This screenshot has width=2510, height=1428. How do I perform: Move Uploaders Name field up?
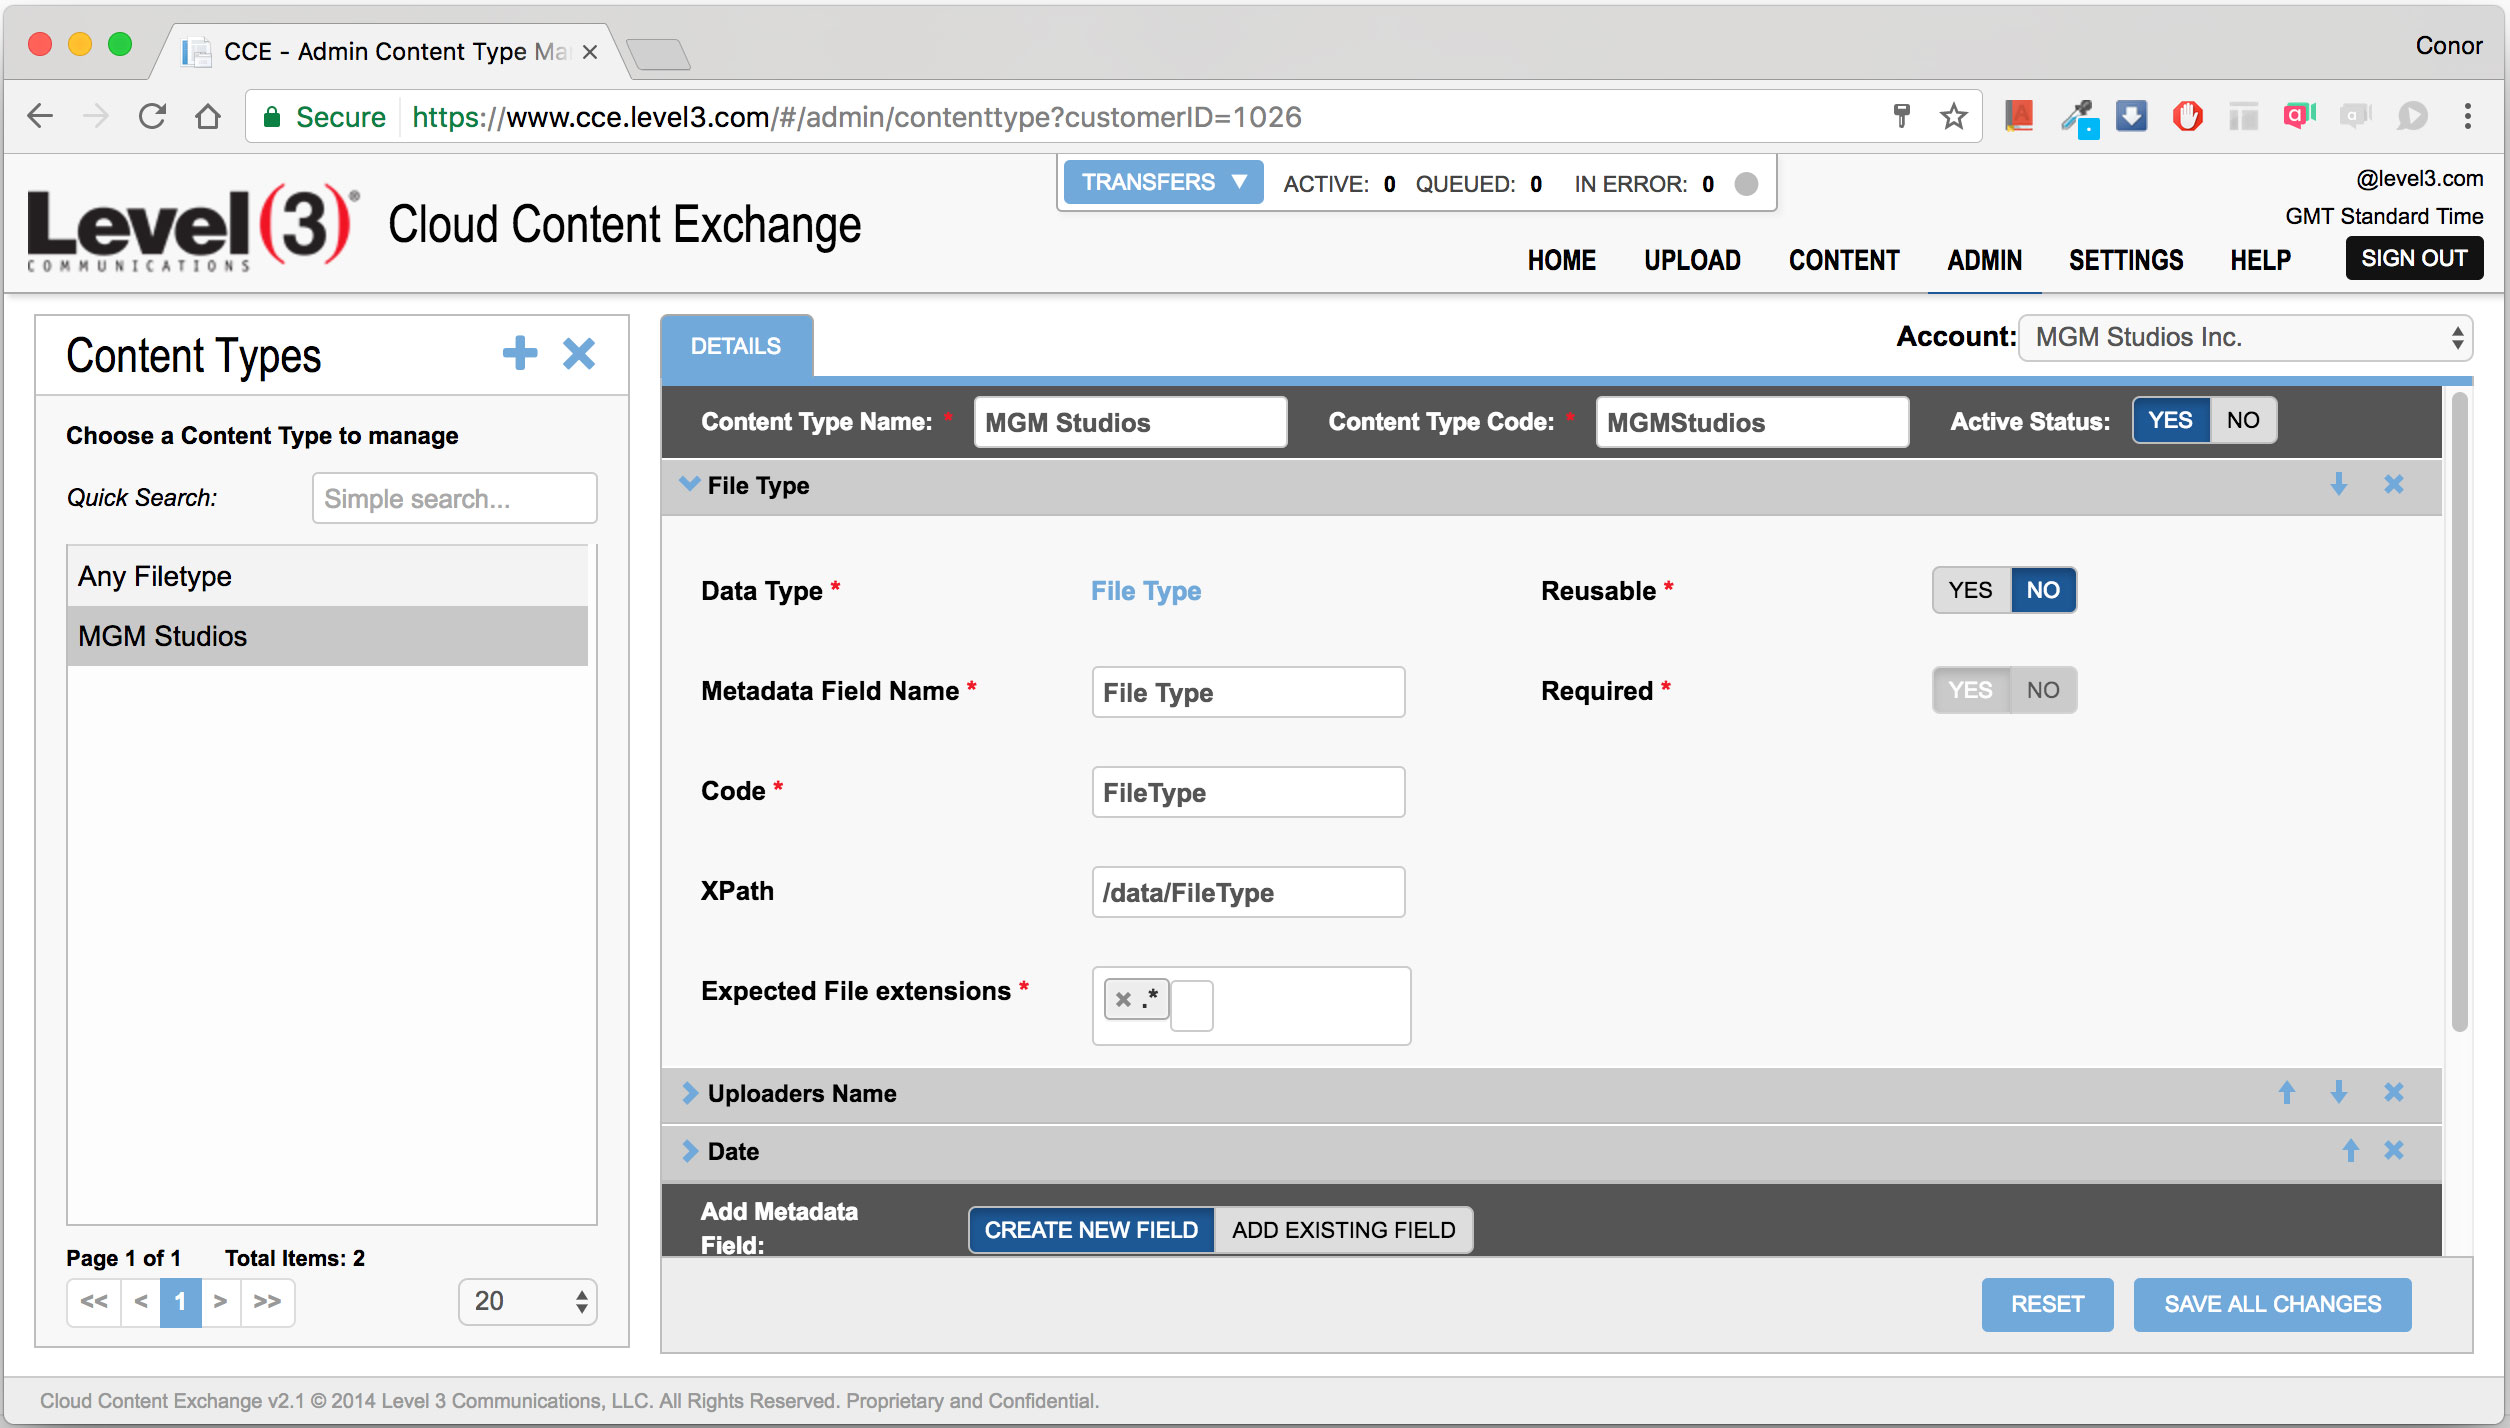(x=2287, y=1092)
